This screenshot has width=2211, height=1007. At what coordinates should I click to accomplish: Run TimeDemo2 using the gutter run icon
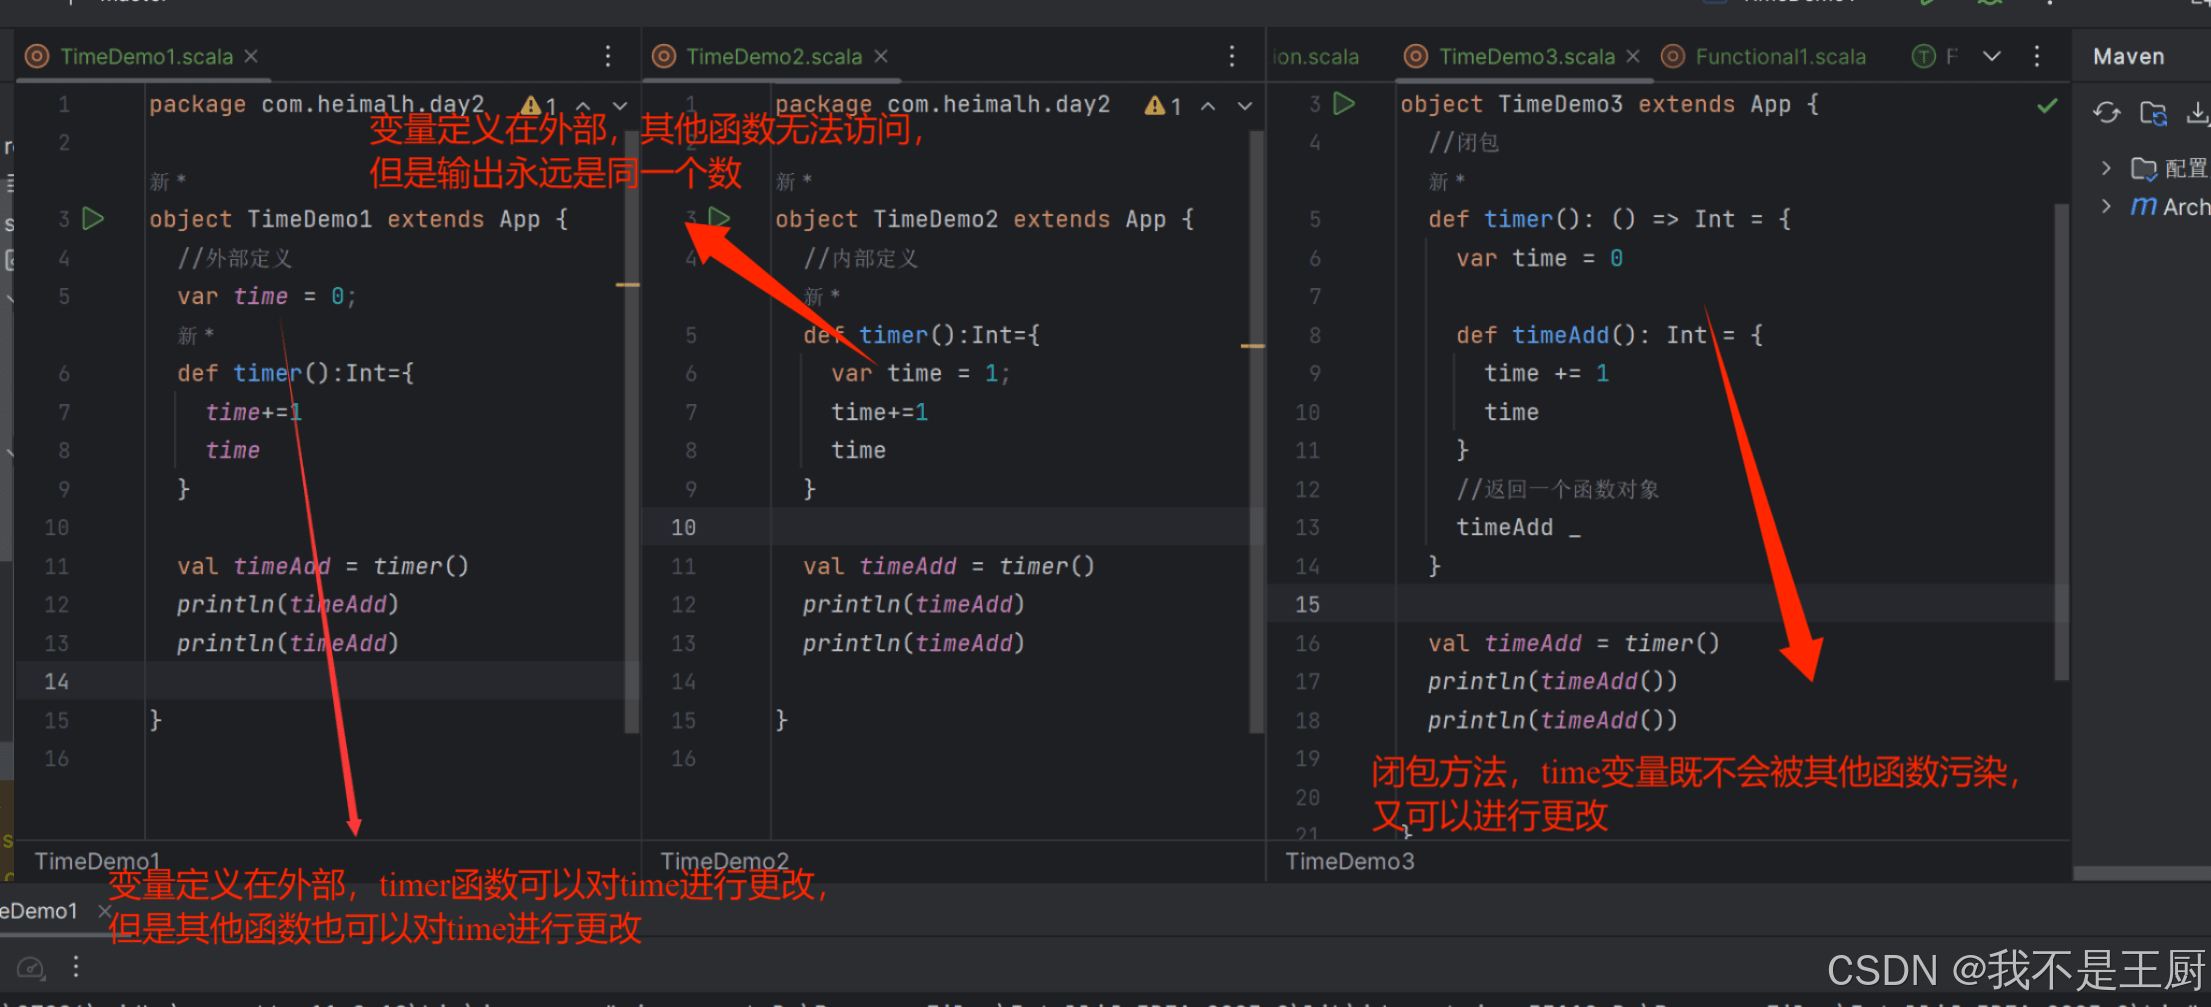(719, 217)
